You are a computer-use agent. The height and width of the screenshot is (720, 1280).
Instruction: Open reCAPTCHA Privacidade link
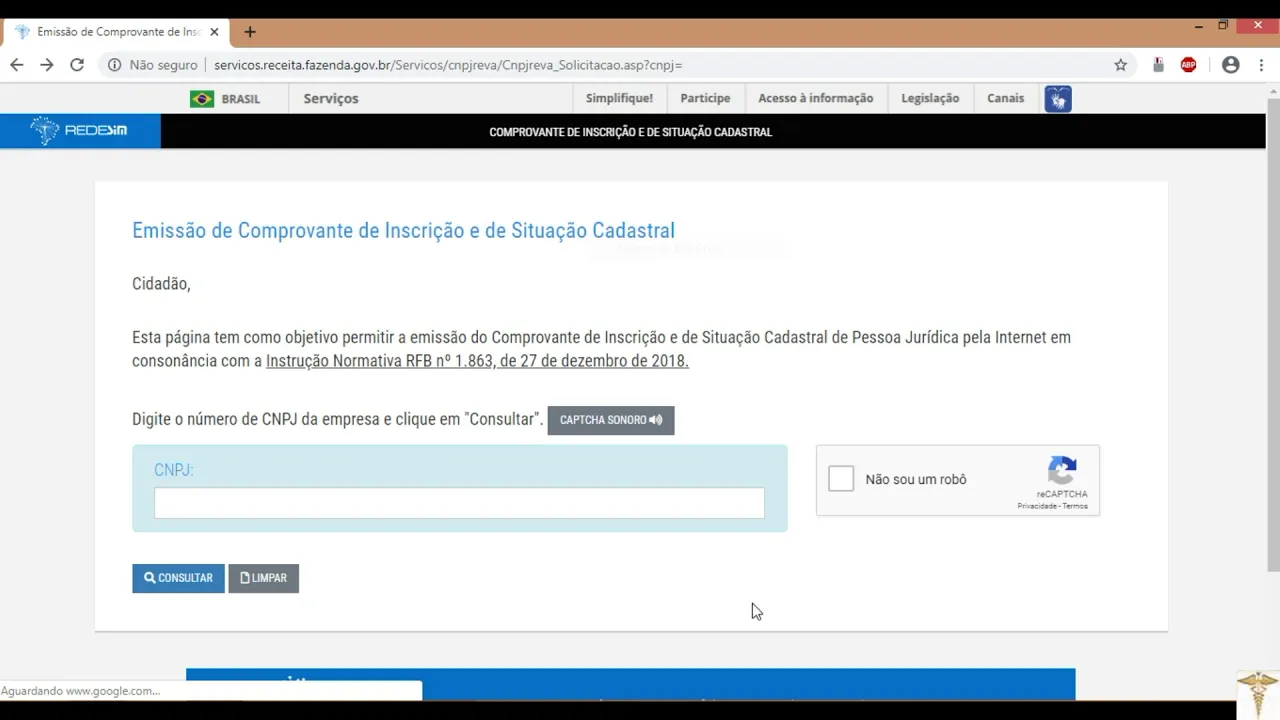pos(1037,506)
